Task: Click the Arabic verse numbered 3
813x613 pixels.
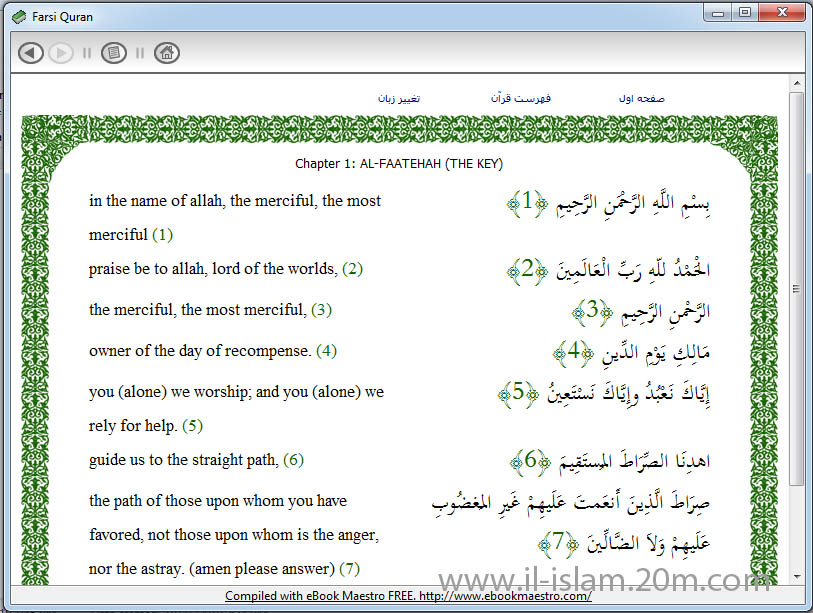Action: tap(640, 312)
